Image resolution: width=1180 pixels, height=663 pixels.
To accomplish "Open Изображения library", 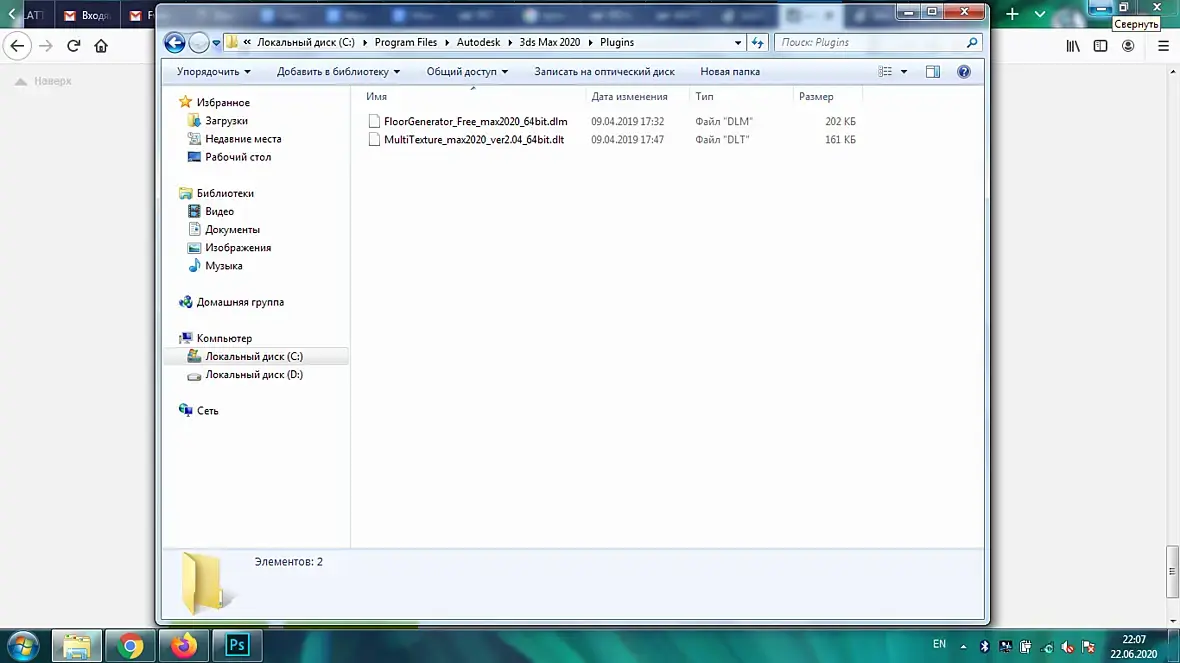I will (x=238, y=248).
